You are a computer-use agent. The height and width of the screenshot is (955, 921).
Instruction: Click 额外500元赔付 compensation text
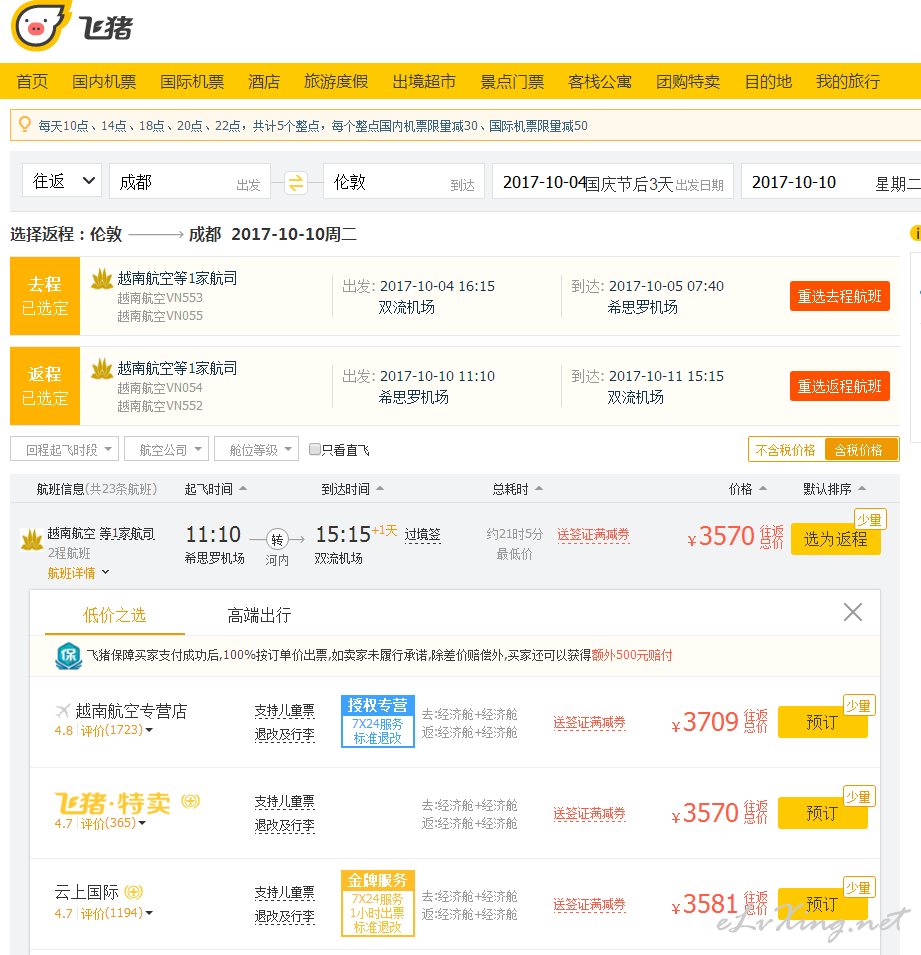[632, 655]
